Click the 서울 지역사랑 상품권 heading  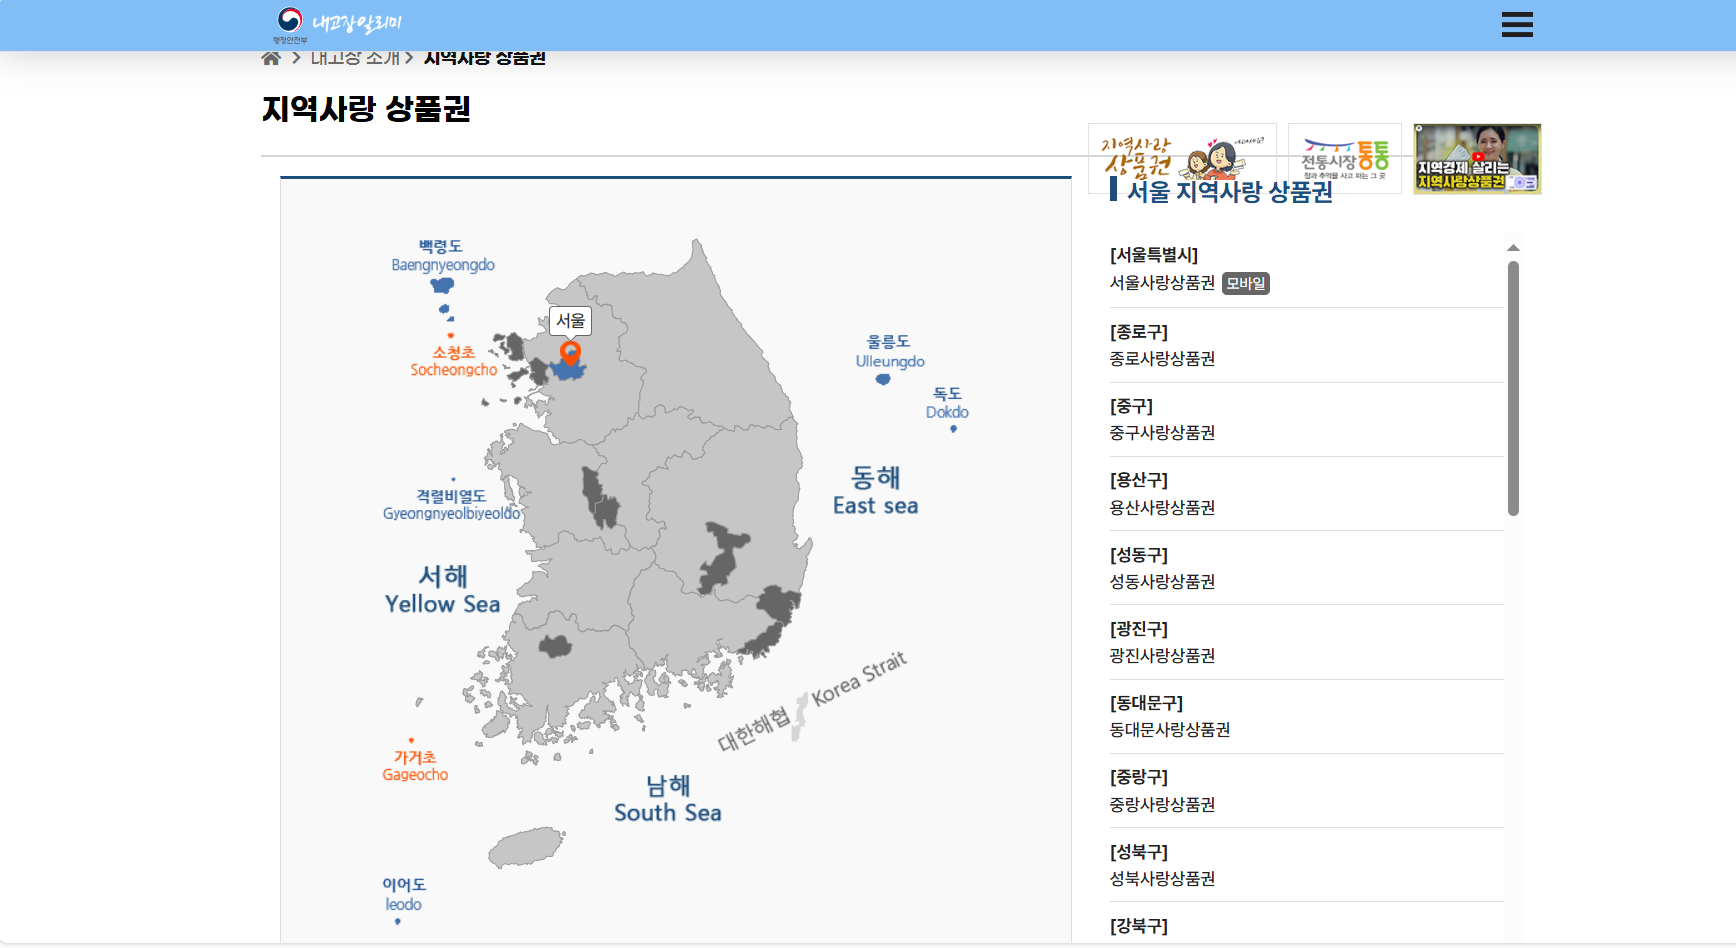coord(1230,191)
